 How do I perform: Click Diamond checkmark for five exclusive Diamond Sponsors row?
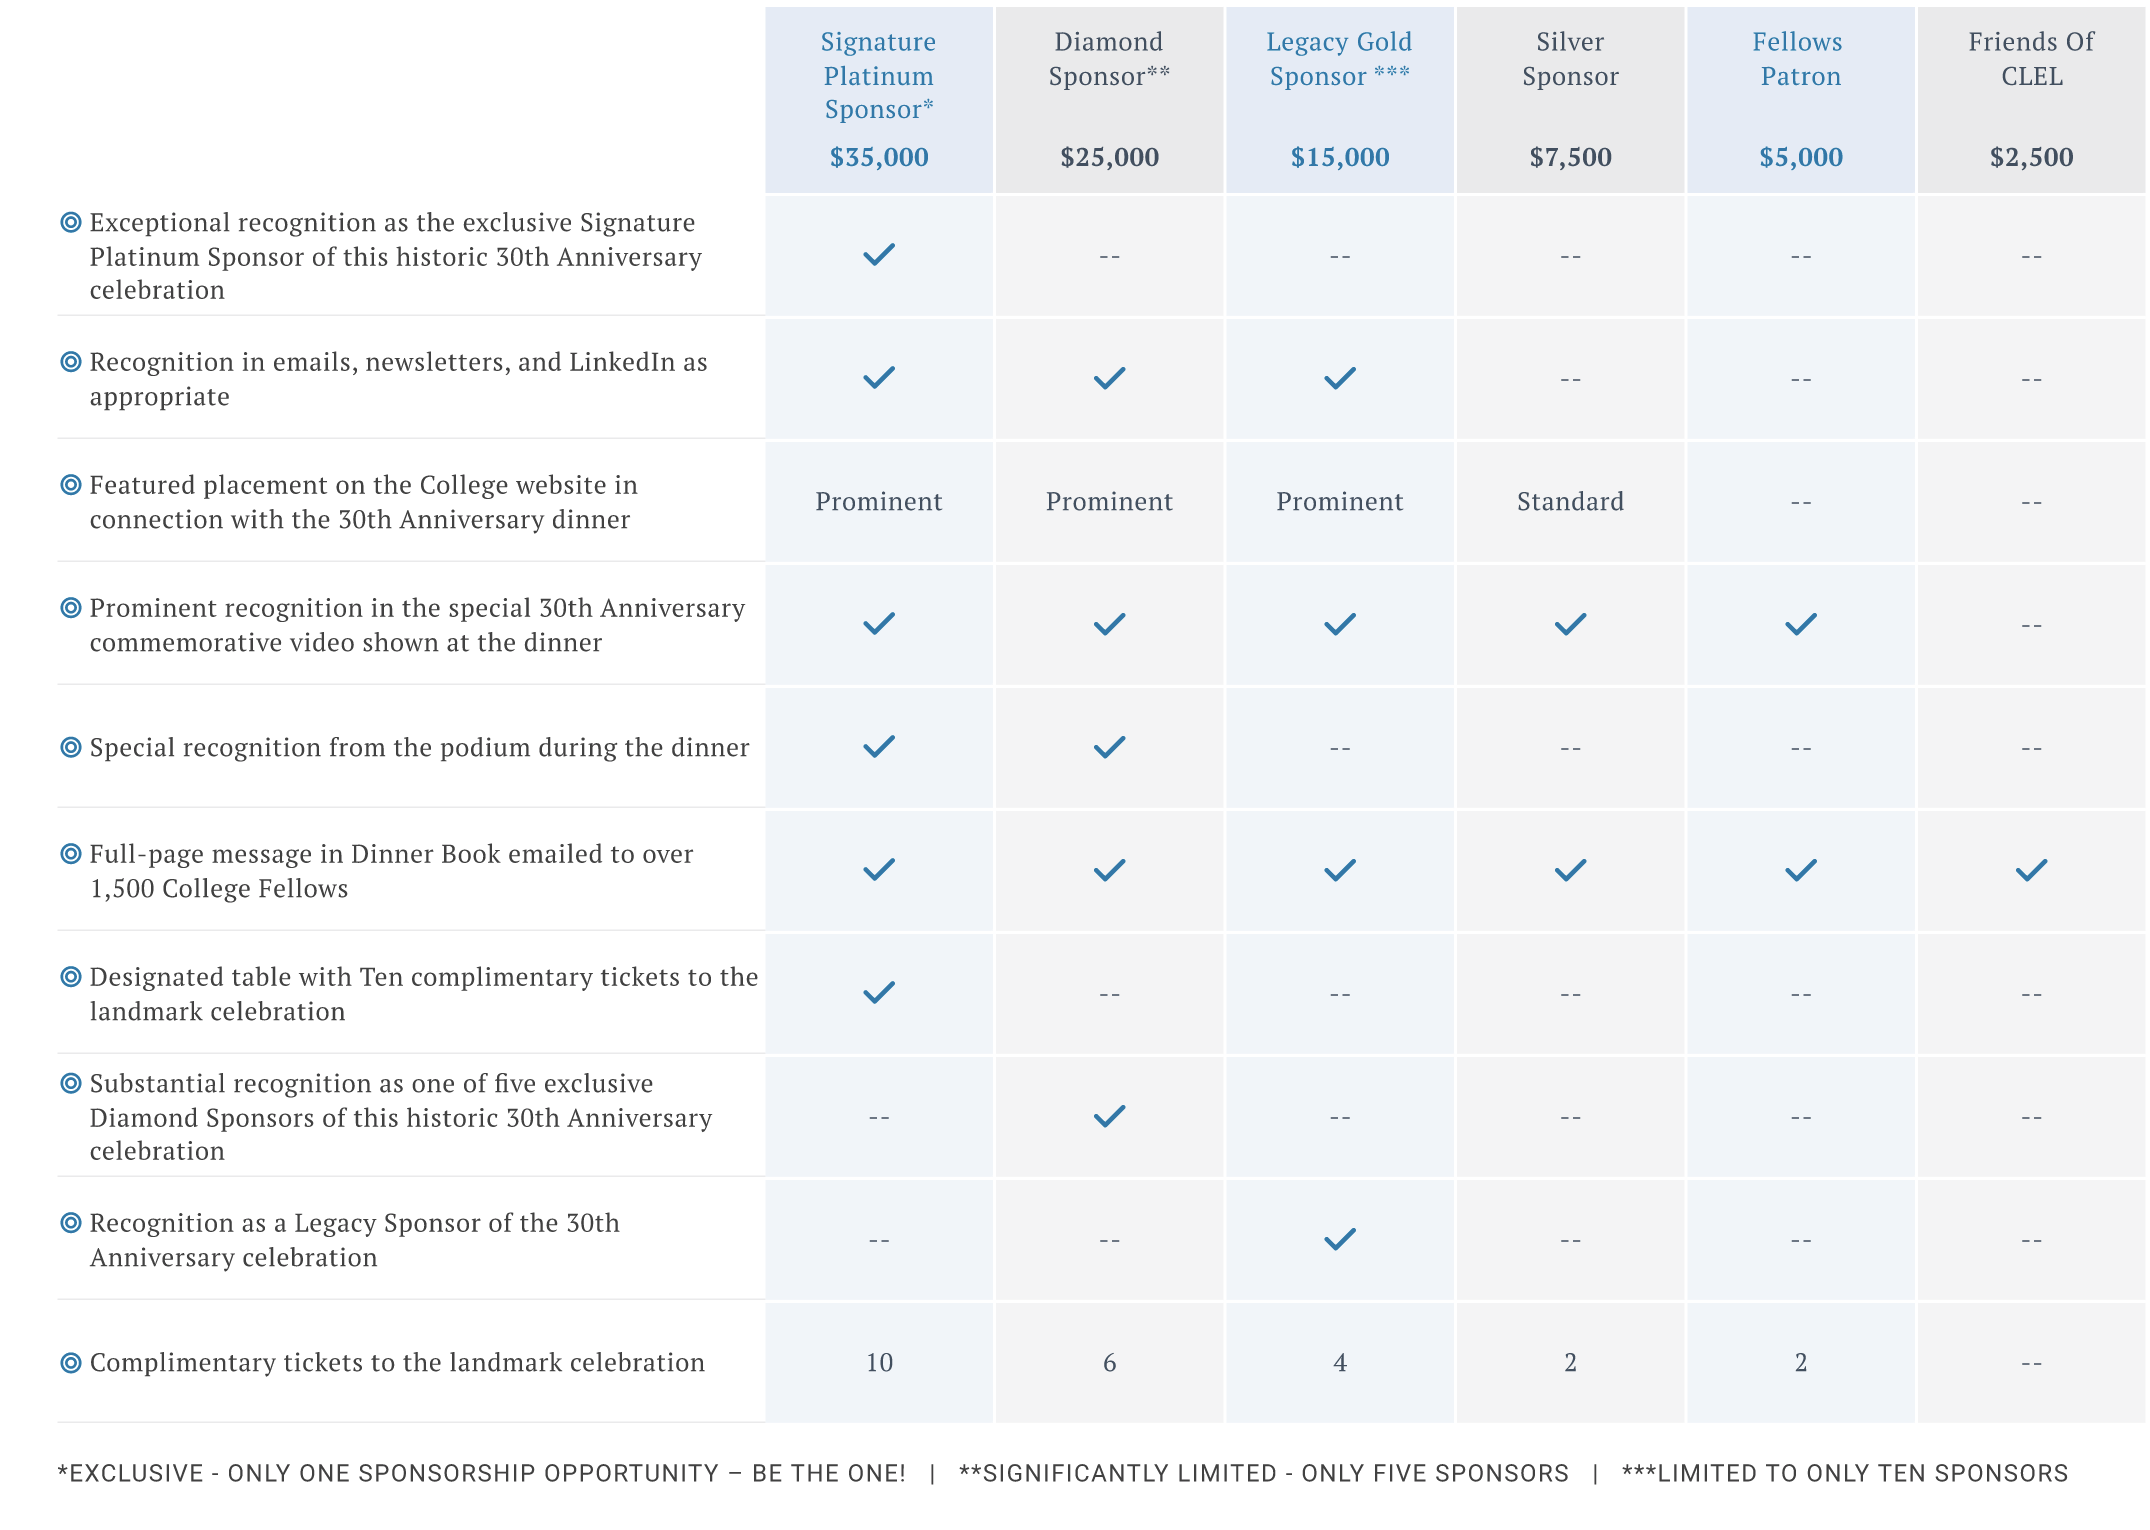[x=1109, y=1116]
